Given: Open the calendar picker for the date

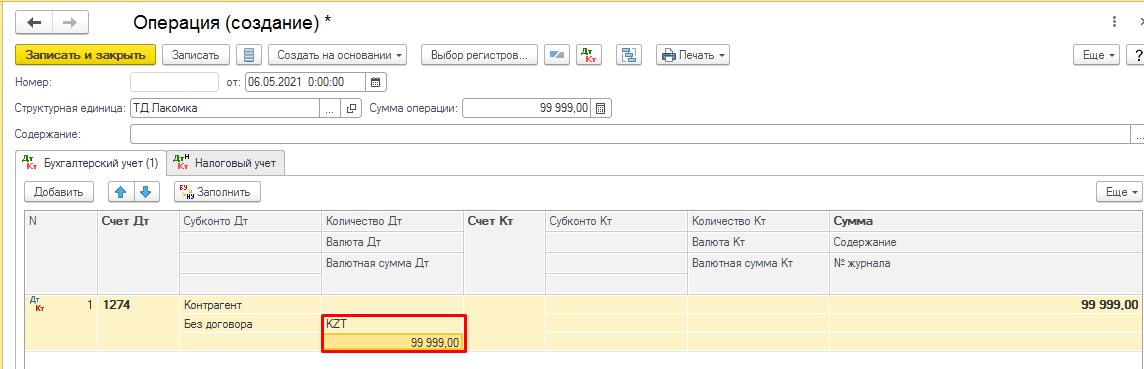Looking at the screenshot, I should [376, 82].
